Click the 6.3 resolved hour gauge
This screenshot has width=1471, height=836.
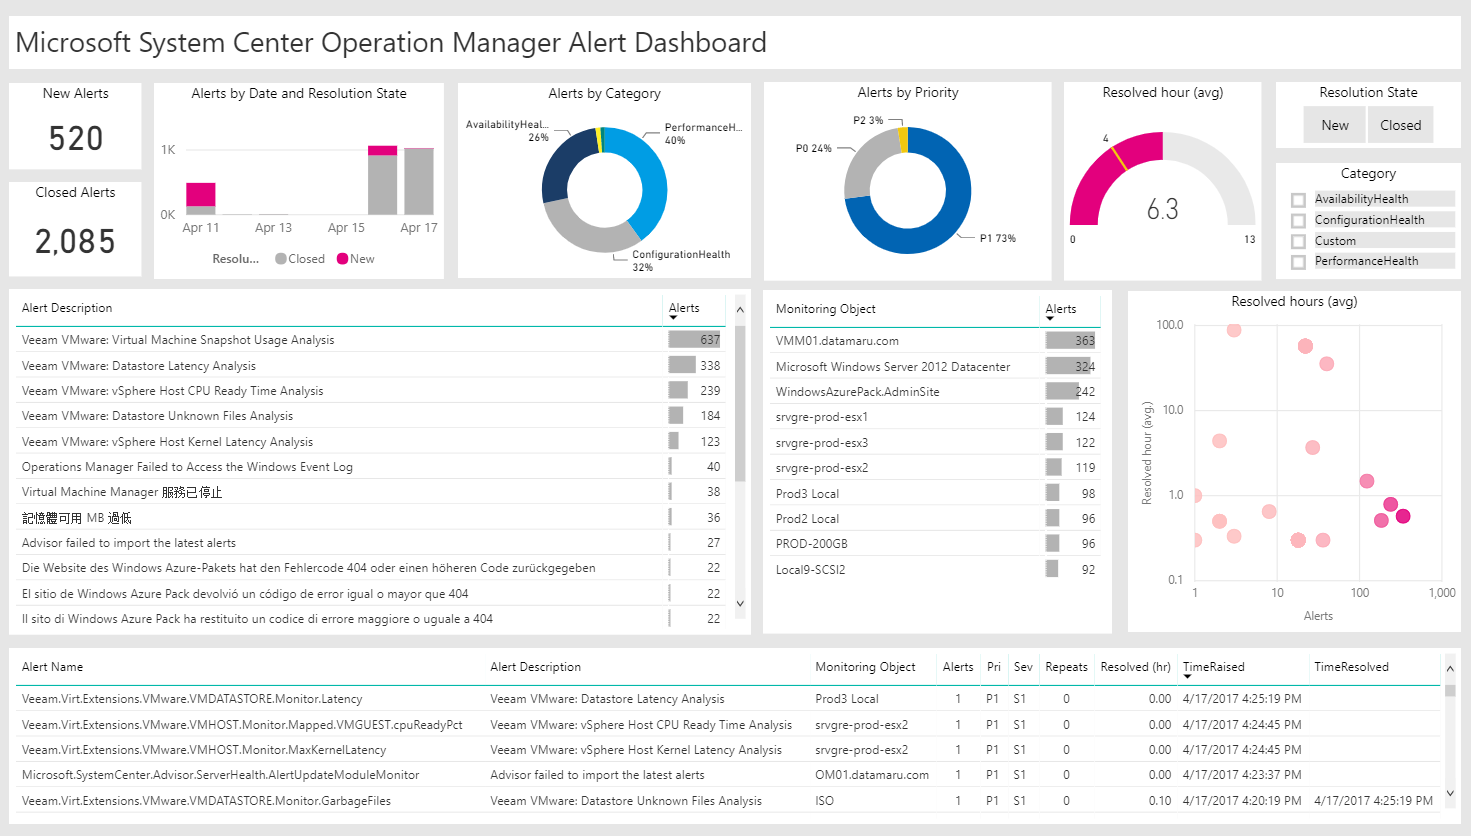(1163, 180)
